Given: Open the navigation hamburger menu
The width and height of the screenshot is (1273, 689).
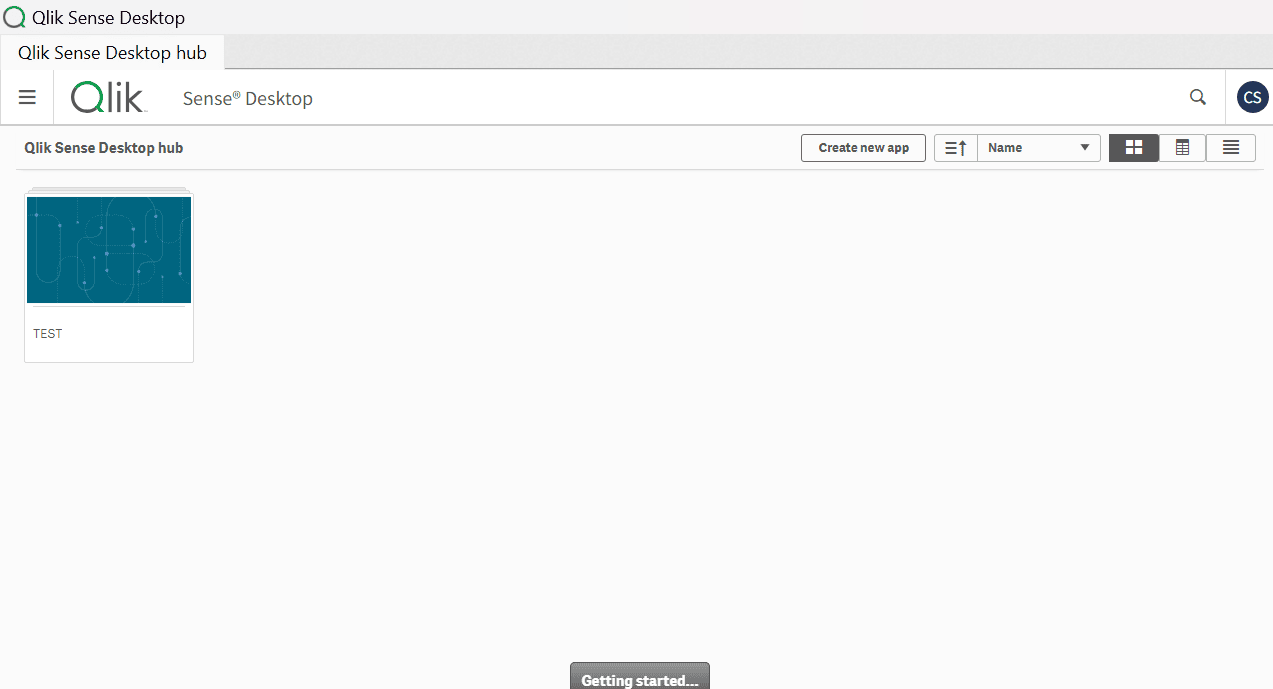Looking at the screenshot, I should (27, 97).
